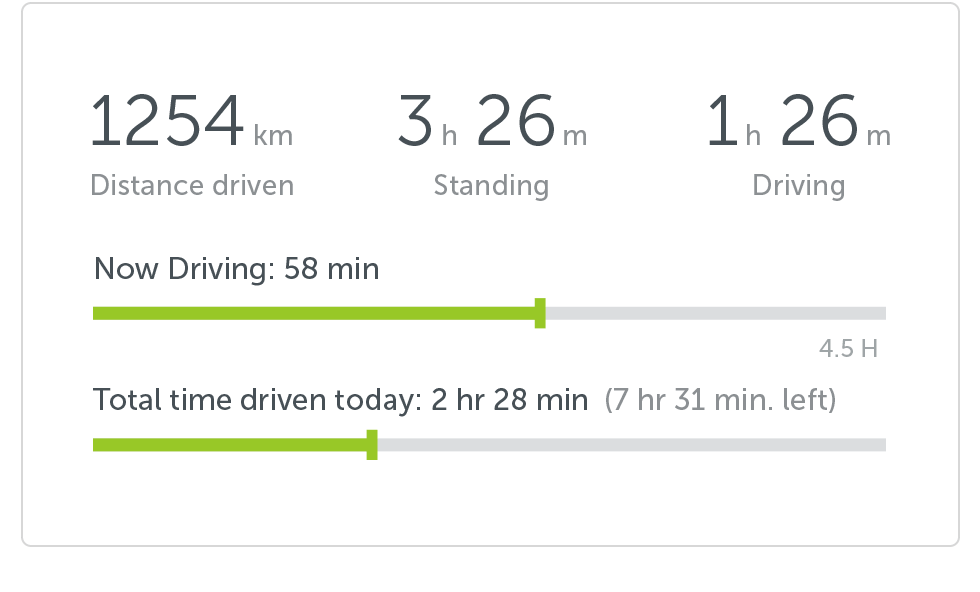Click the Now Driving: 58 min text
The image size is (980, 592).
(236, 269)
